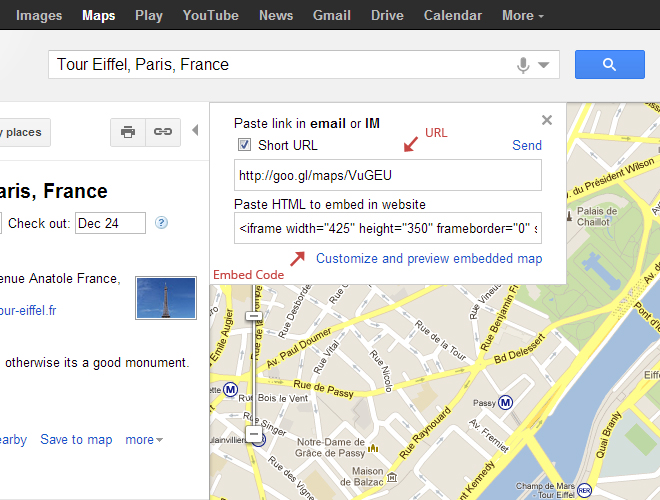Click Save to map link

pyautogui.click(x=76, y=440)
